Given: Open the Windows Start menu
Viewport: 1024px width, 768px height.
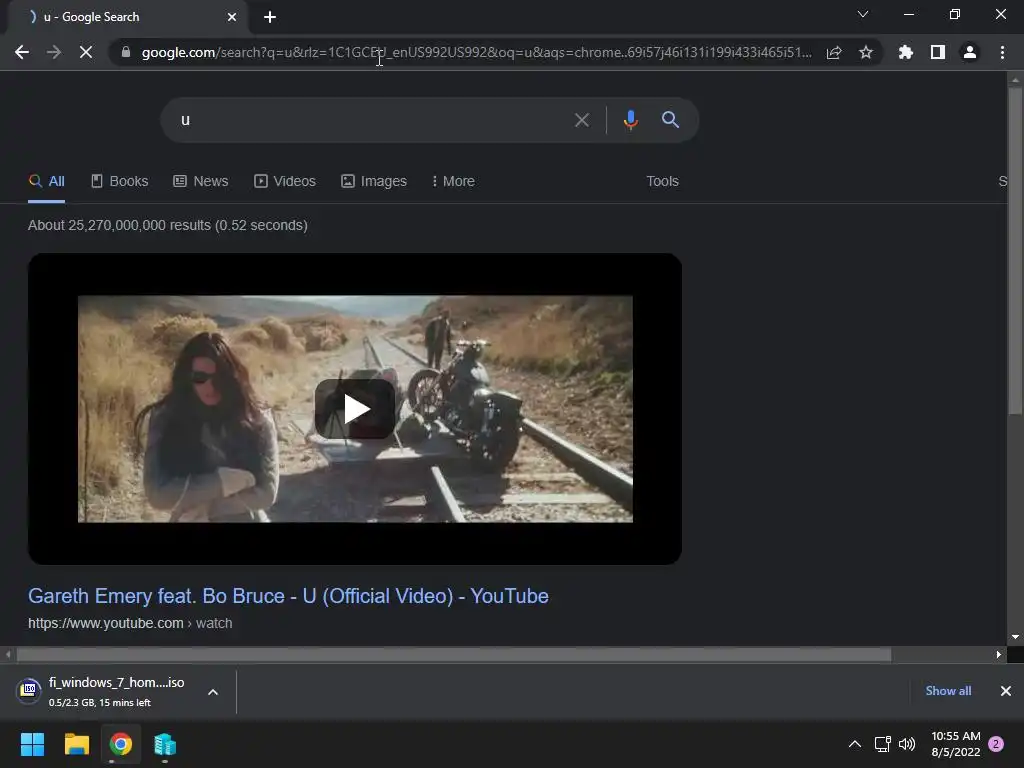Looking at the screenshot, I should (32, 744).
